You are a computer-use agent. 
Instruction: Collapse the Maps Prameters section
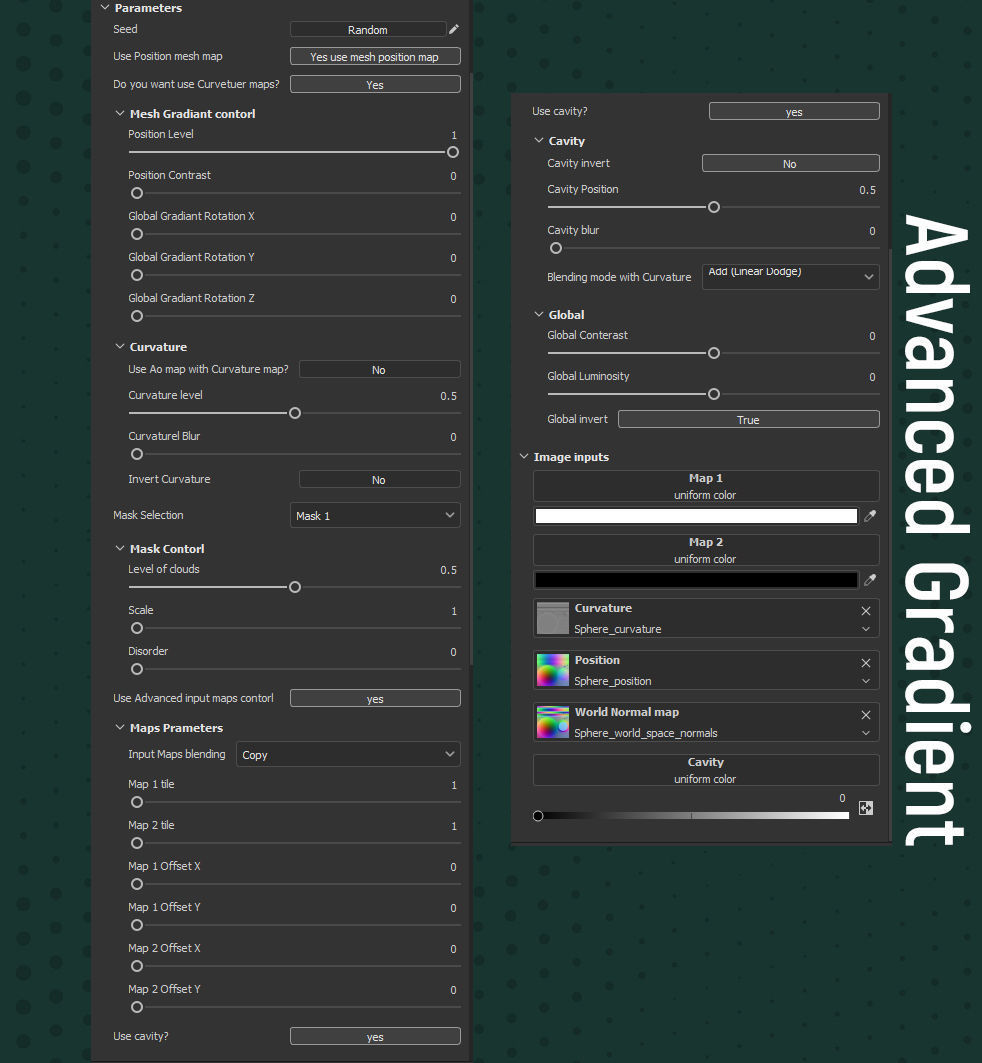[120, 727]
